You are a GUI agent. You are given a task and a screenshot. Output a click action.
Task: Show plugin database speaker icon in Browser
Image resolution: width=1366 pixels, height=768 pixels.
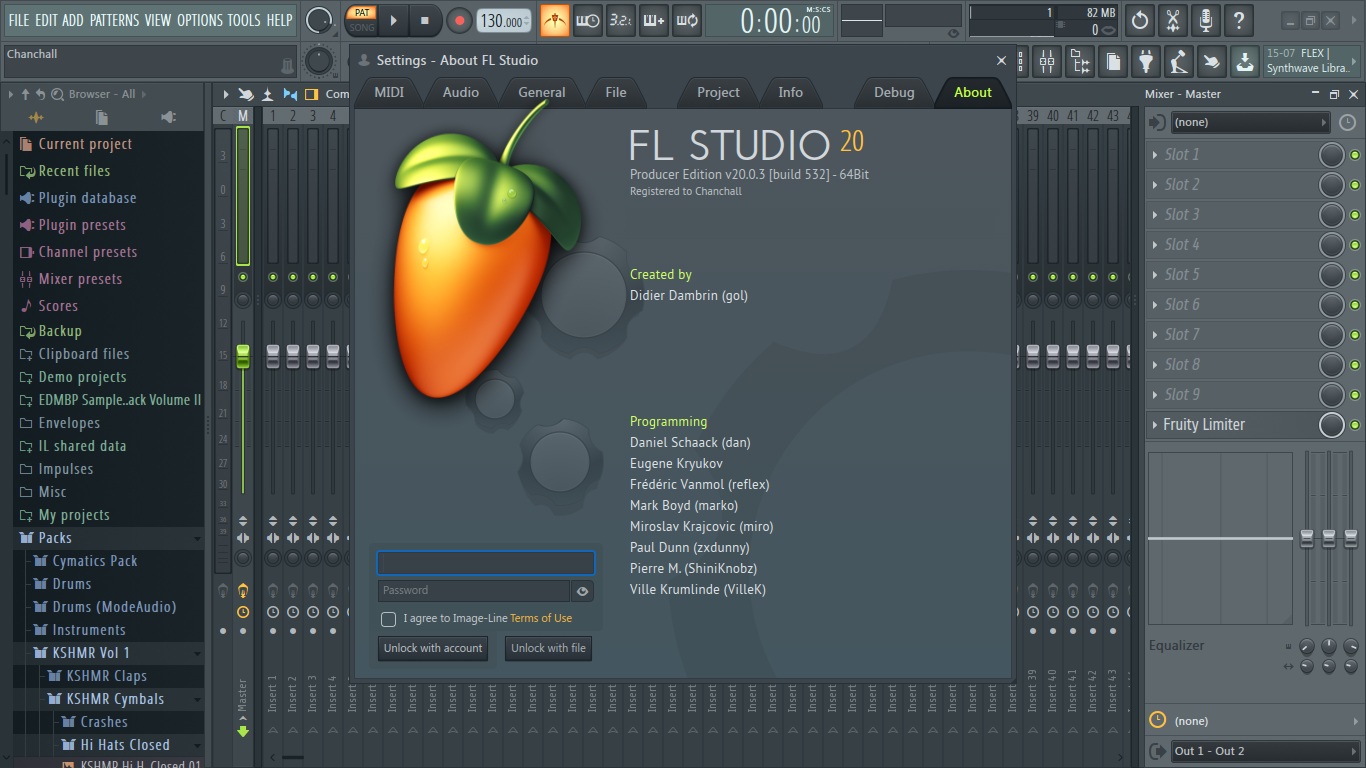click(x=168, y=117)
